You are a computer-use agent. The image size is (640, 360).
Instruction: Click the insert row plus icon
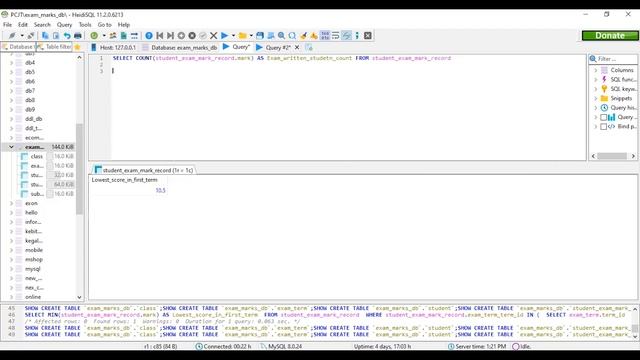181,36
